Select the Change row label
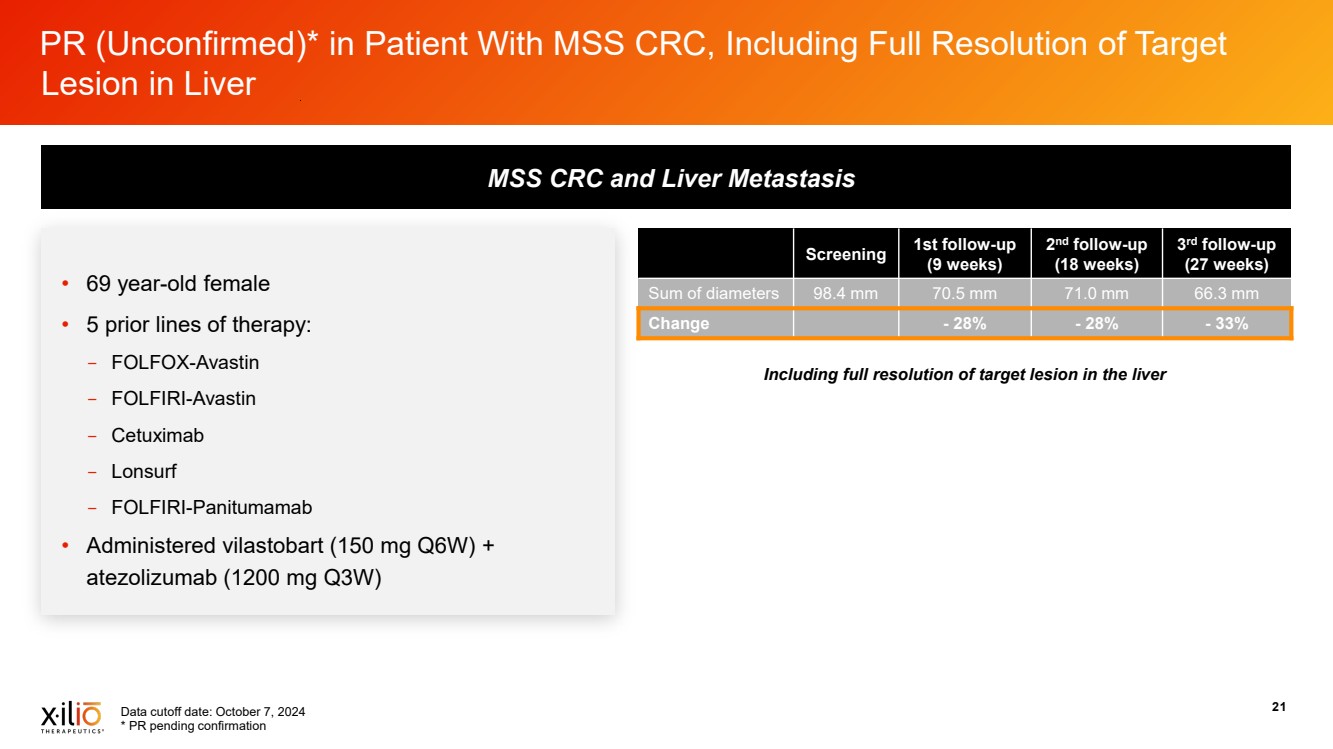 click(679, 323)
